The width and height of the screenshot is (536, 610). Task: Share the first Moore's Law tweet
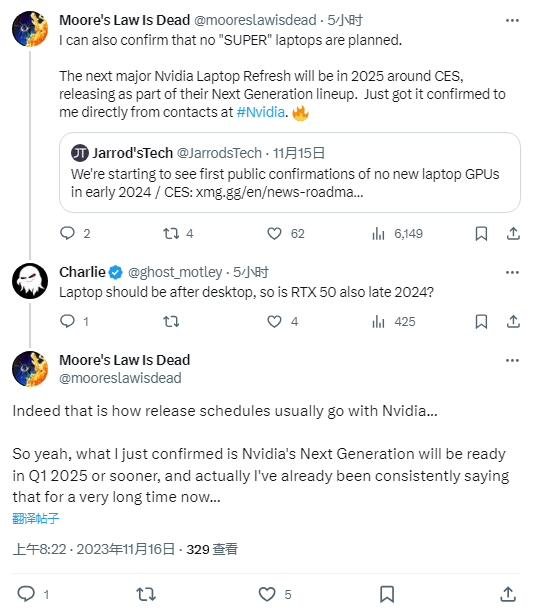[x=513, y=233]
